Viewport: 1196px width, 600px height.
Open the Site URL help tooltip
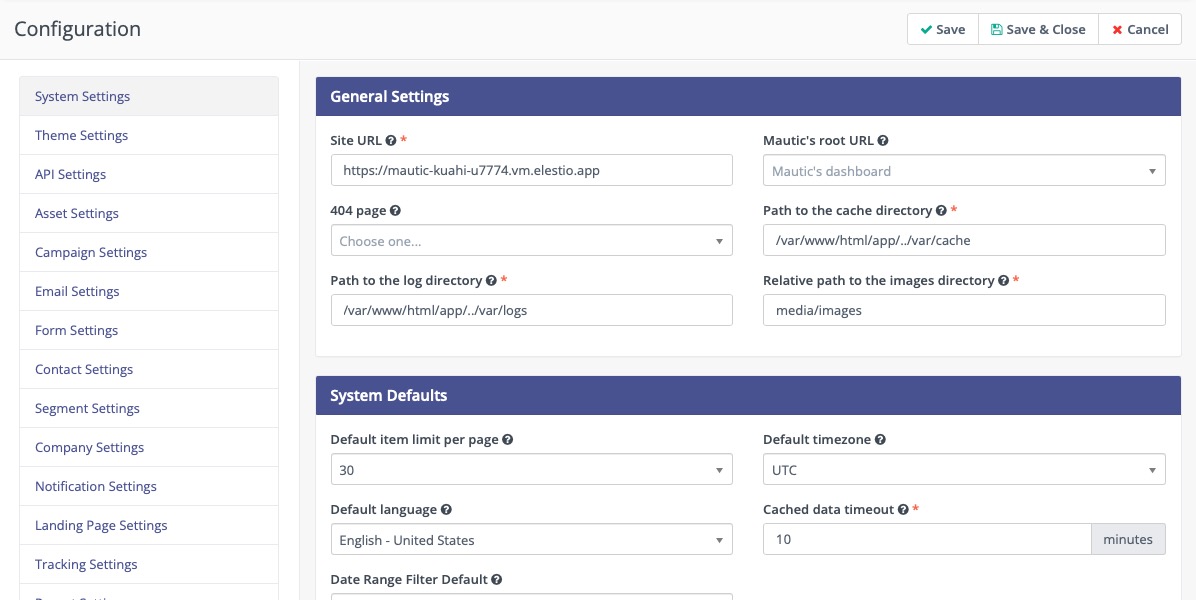coord(389,140)
